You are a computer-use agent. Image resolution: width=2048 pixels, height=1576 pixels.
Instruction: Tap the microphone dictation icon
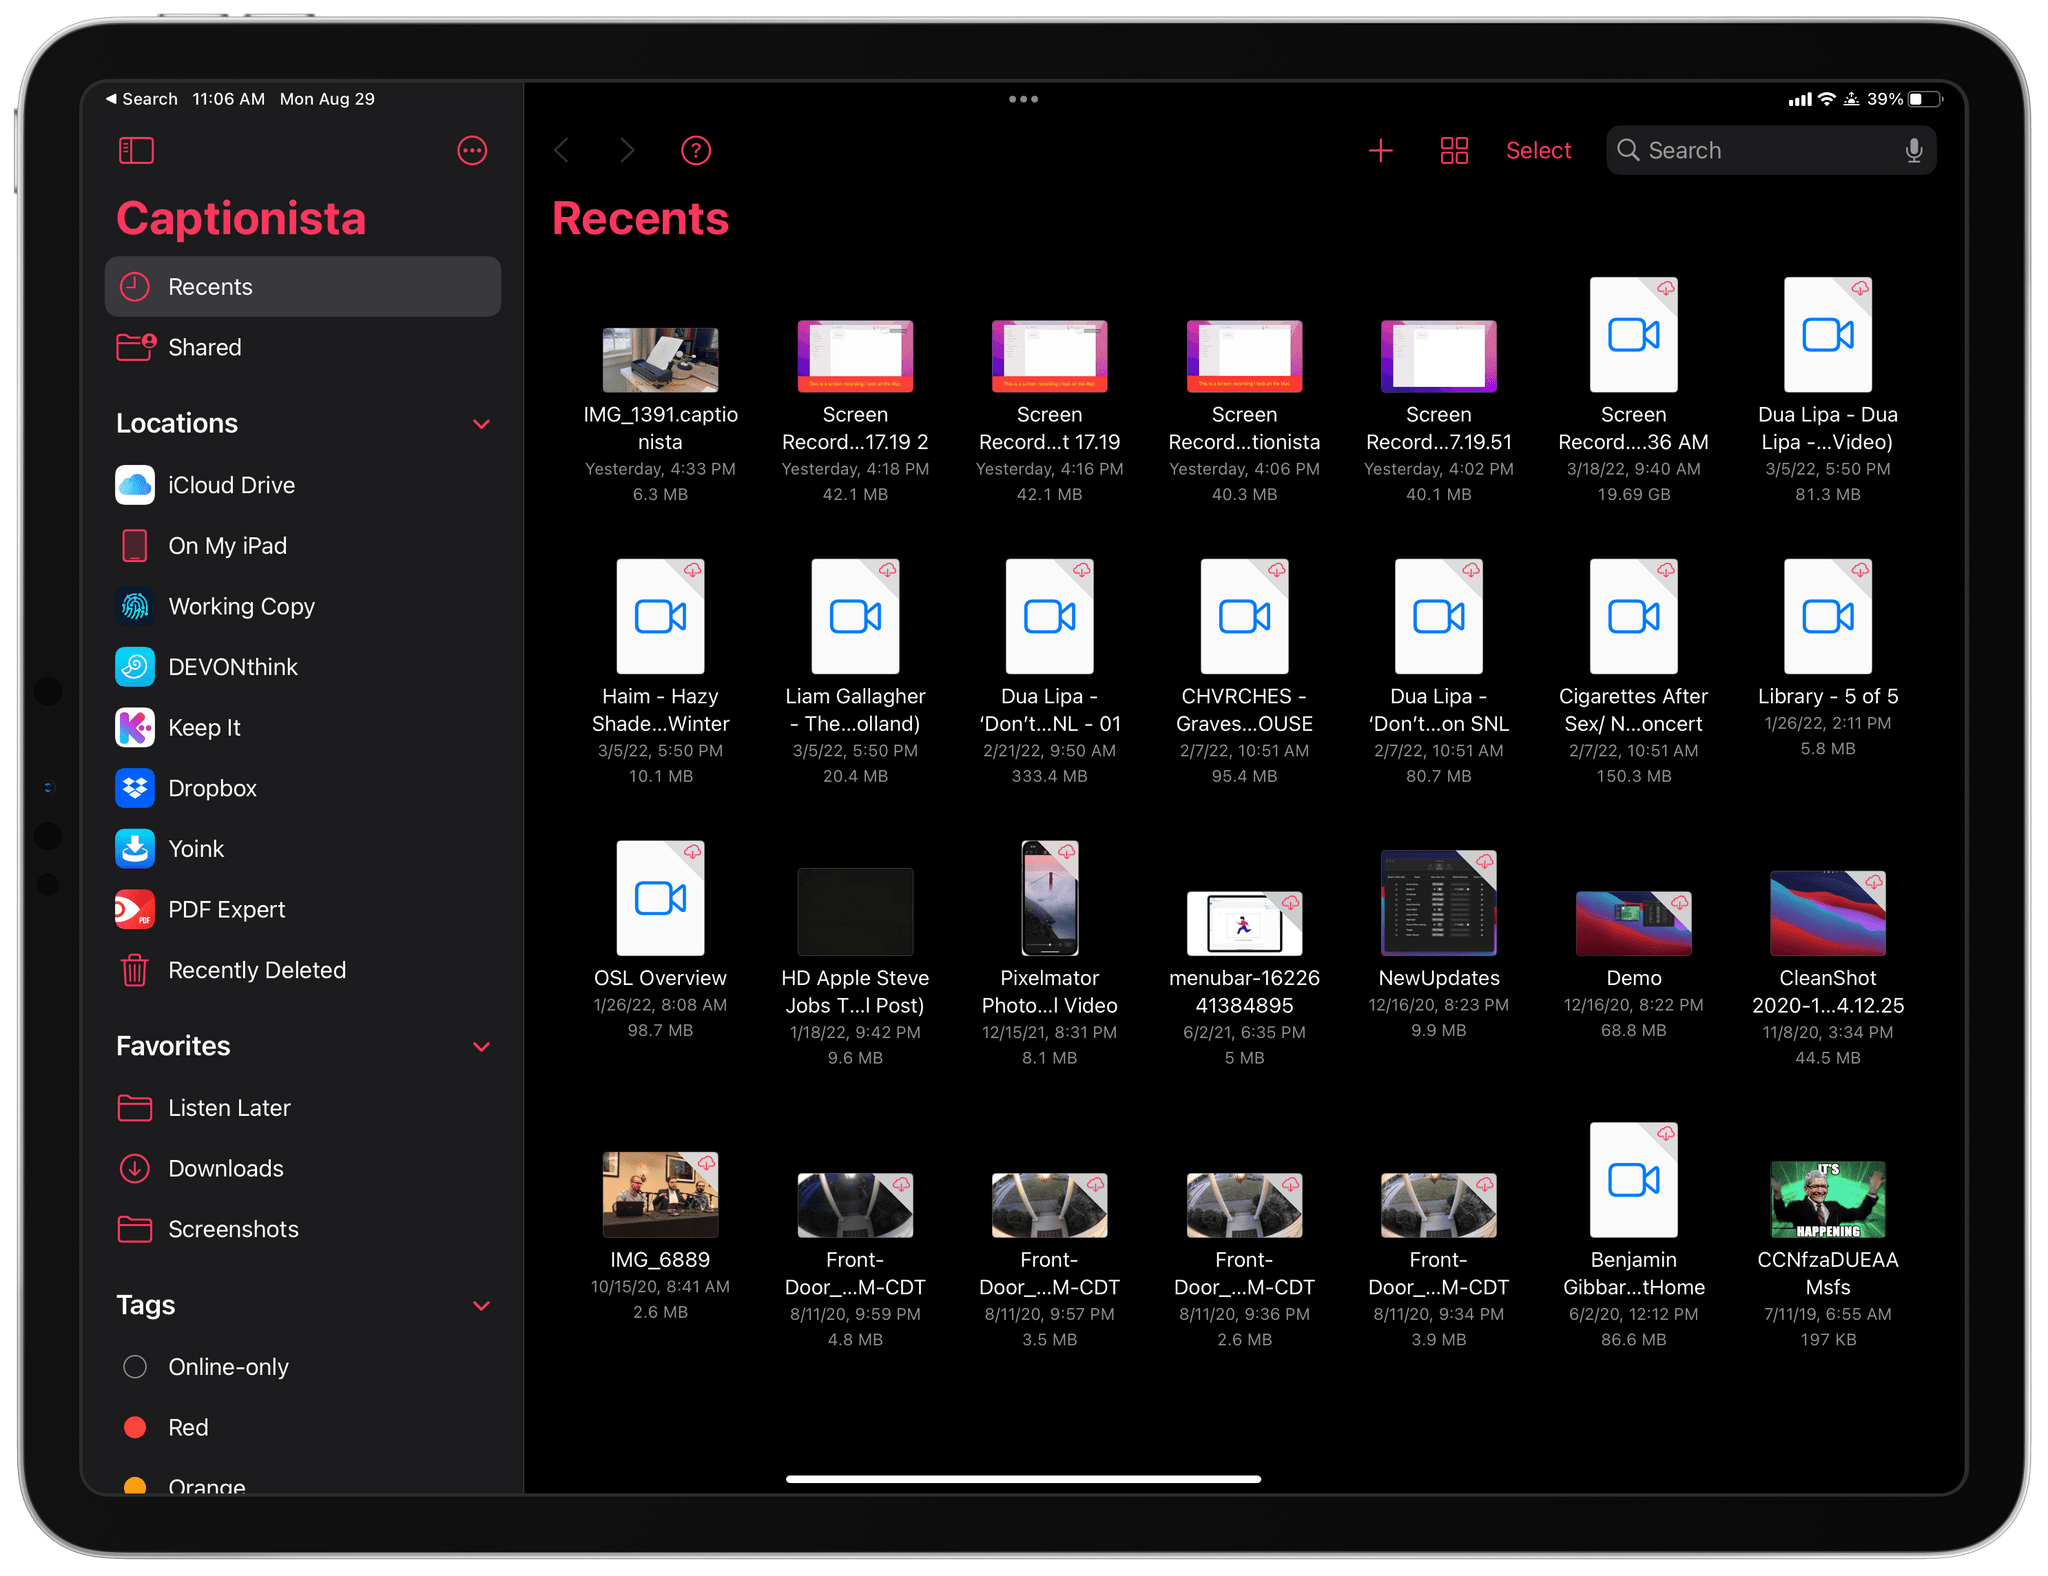(1913, 151)
